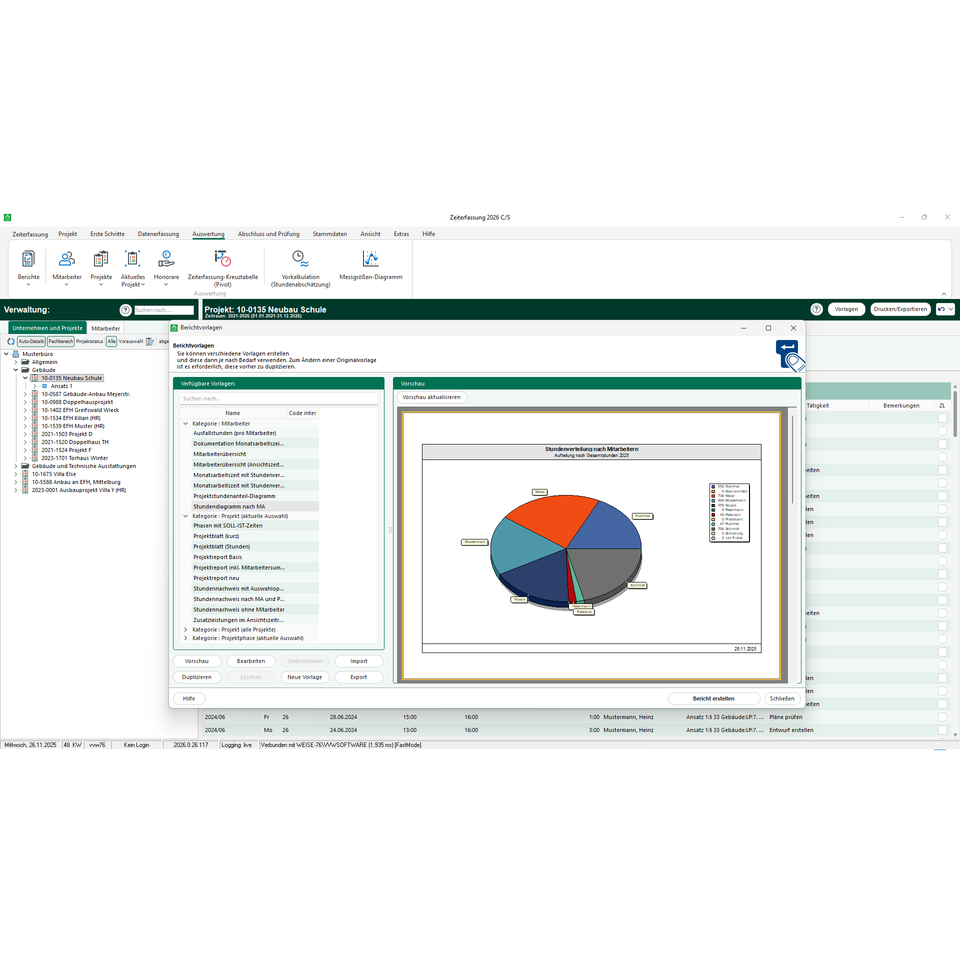The image size is (960, 960).
Task: Click the Neue Vorlage button
Action: tap(304, 677)
